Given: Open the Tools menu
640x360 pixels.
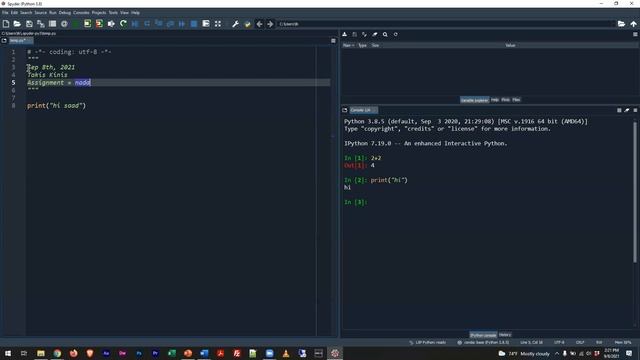Looking at the screenshot, I should click(113, 13).
